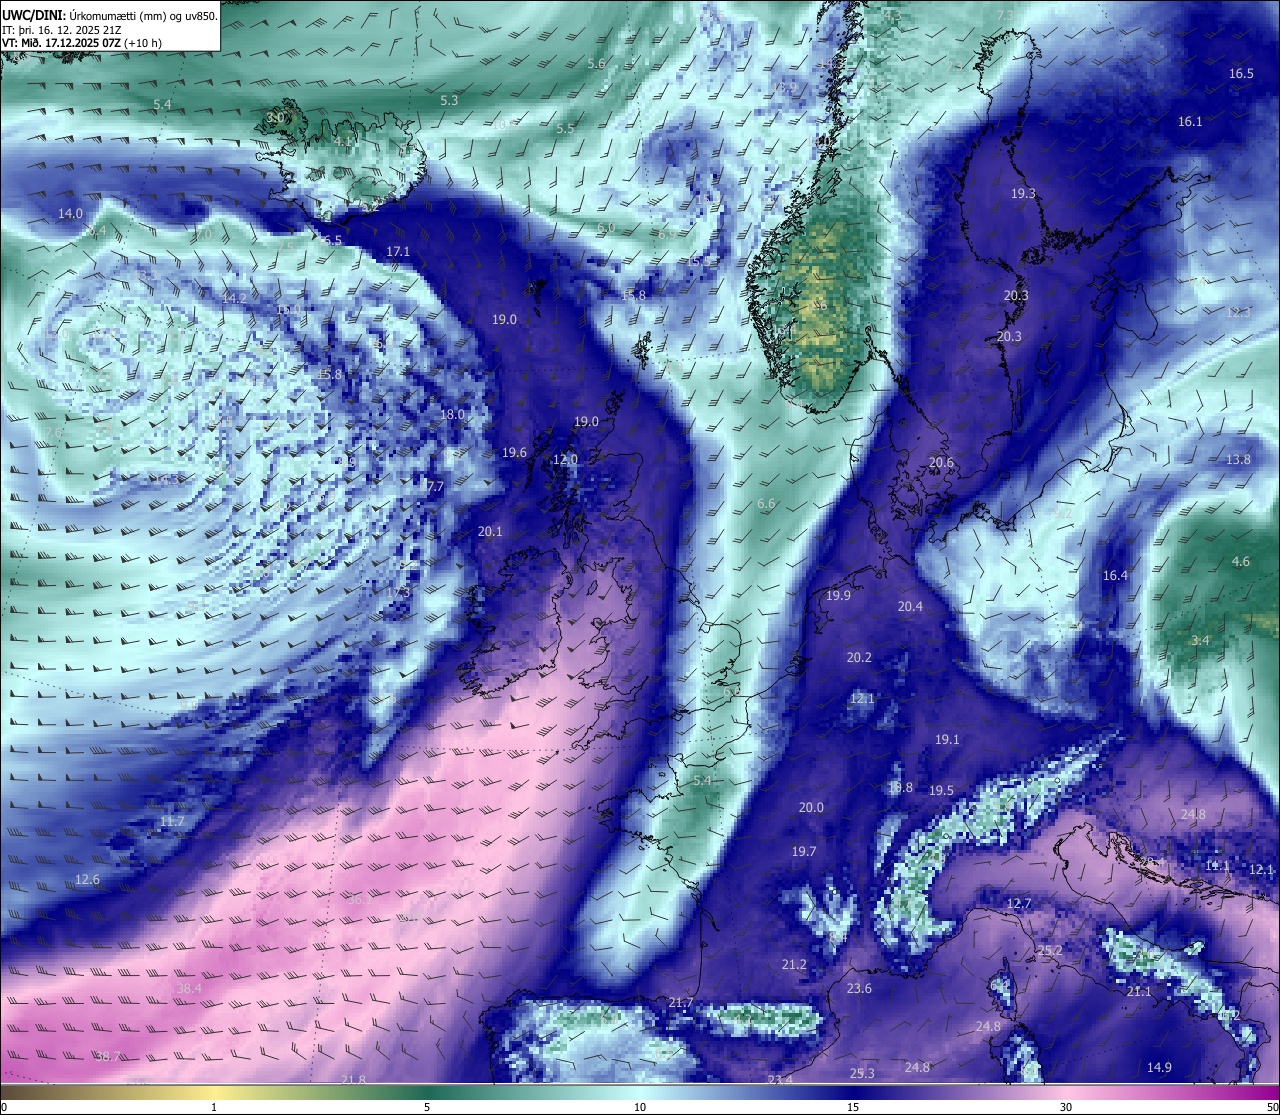The width and height of the screenshot is (1280, 1115).
Task: Click the VT Mið. 17.12.2025 07Z line
Action: 82,43
